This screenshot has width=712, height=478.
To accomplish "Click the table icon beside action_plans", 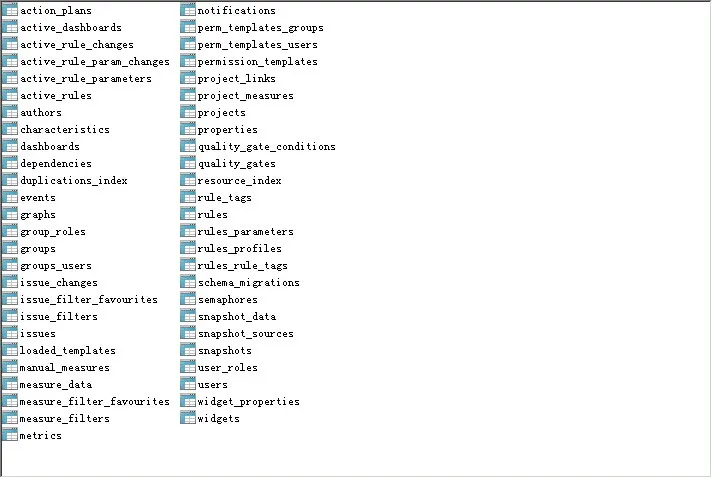I will 10,10.
